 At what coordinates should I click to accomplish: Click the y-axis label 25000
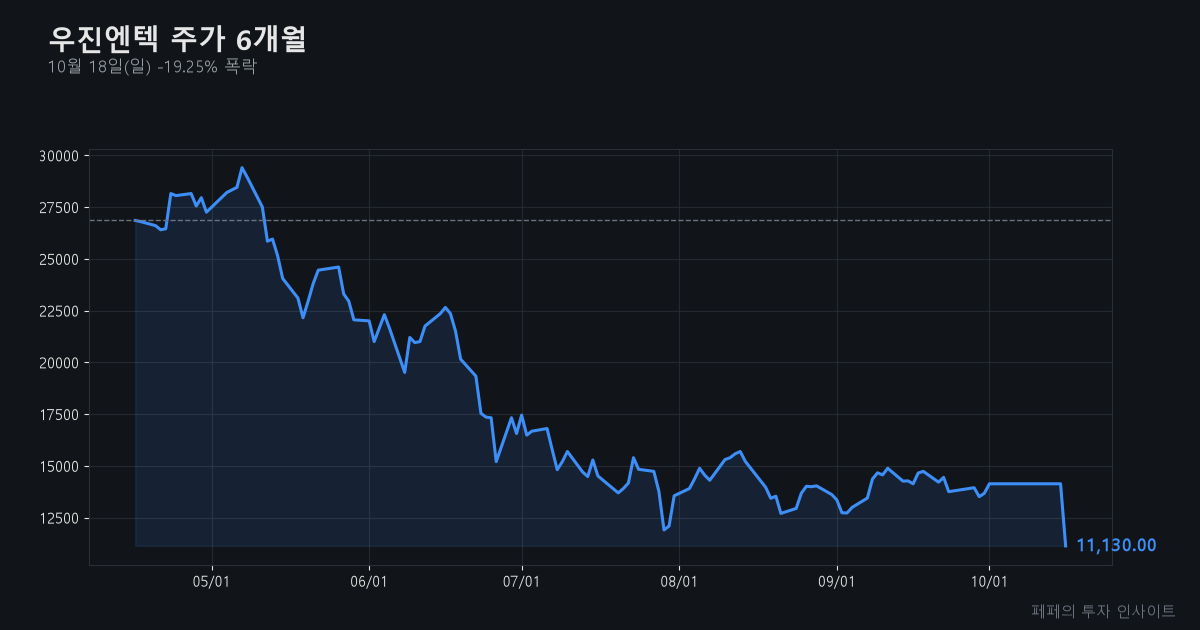(x=59, y=260)
